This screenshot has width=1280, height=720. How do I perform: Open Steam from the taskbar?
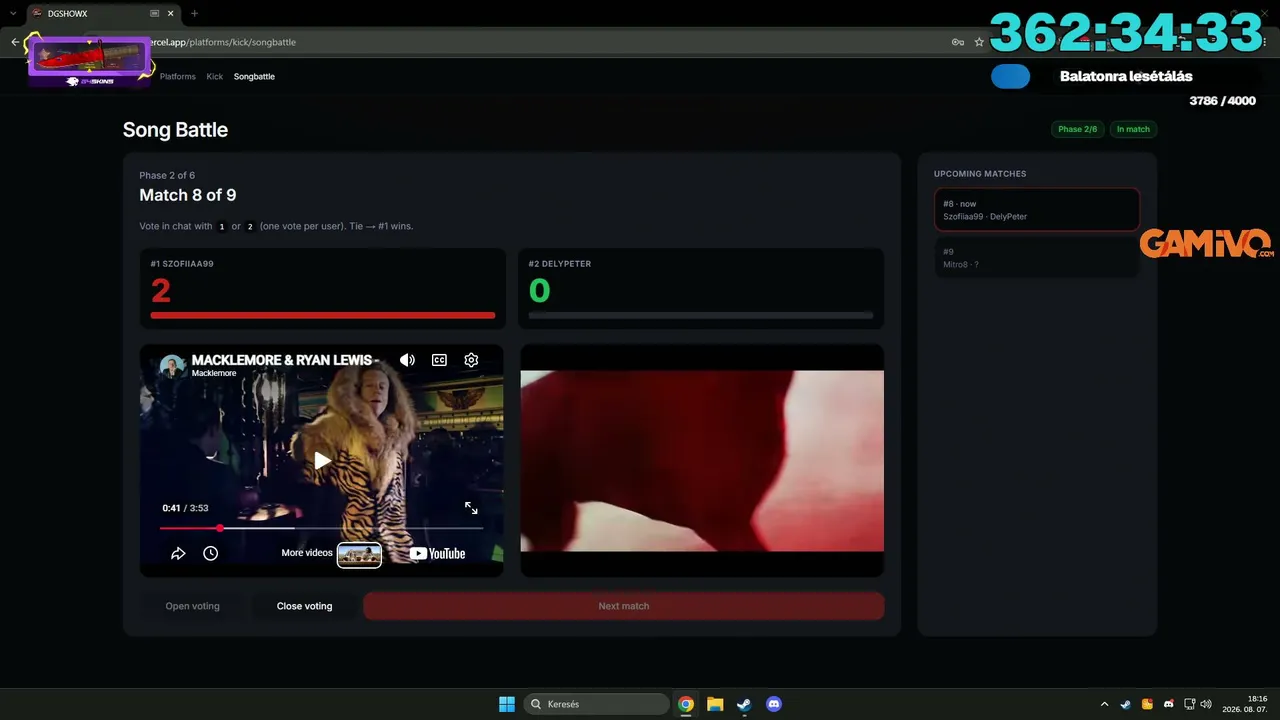click(x=744, y=704)
